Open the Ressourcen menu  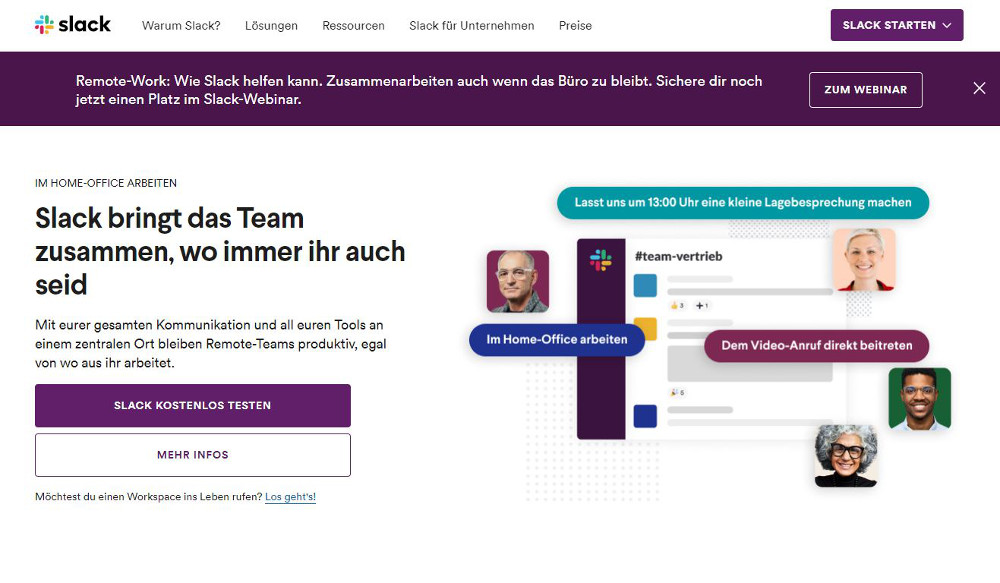coord(353,26)
